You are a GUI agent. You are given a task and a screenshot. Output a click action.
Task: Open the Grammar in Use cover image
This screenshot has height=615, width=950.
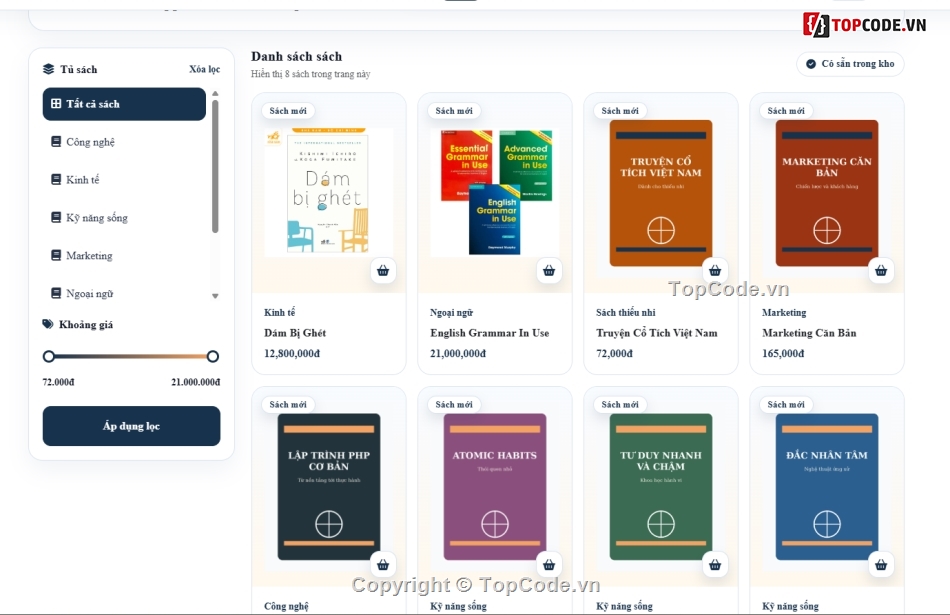(x=495, y=191)
